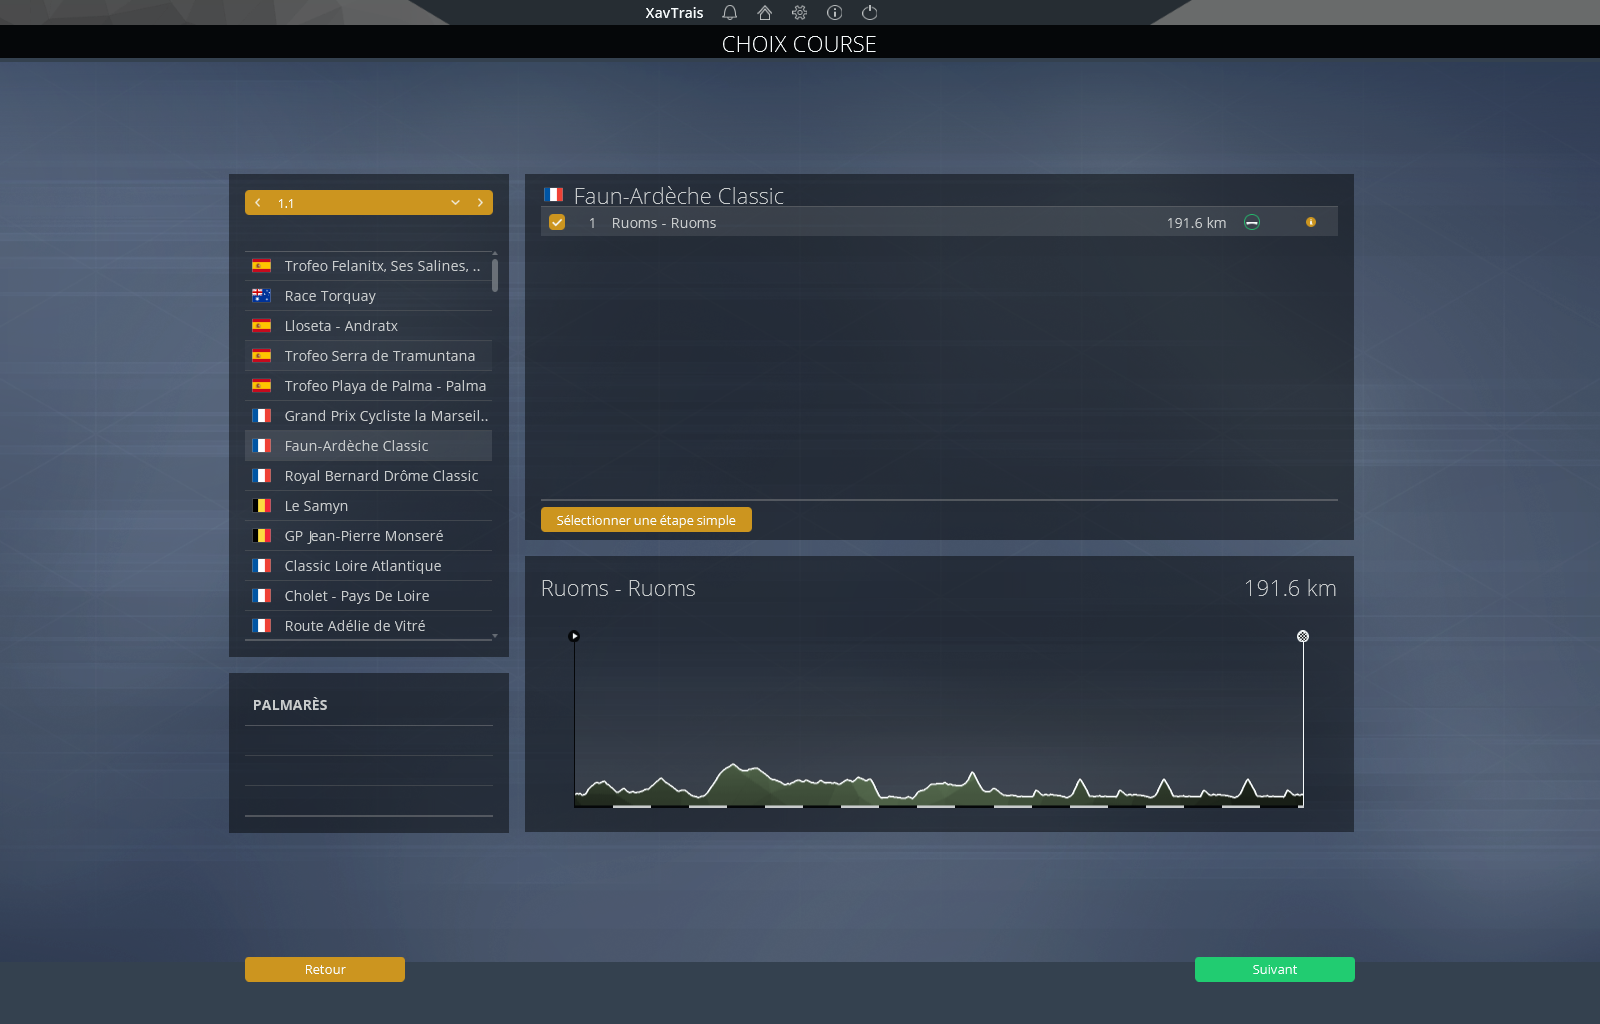1600x1024 pixels.
Task: Click the XavTrais username
Action: 674,13
